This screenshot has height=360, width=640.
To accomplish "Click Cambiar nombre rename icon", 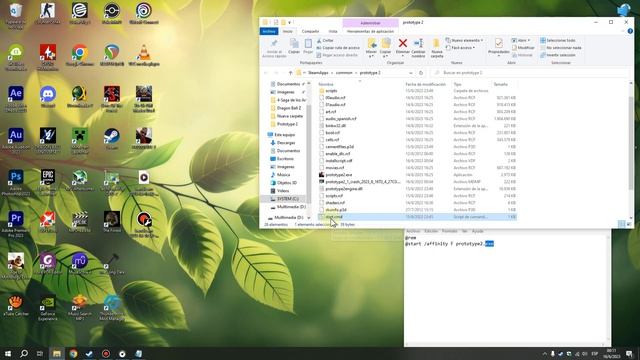I will [x=418, y=48].
